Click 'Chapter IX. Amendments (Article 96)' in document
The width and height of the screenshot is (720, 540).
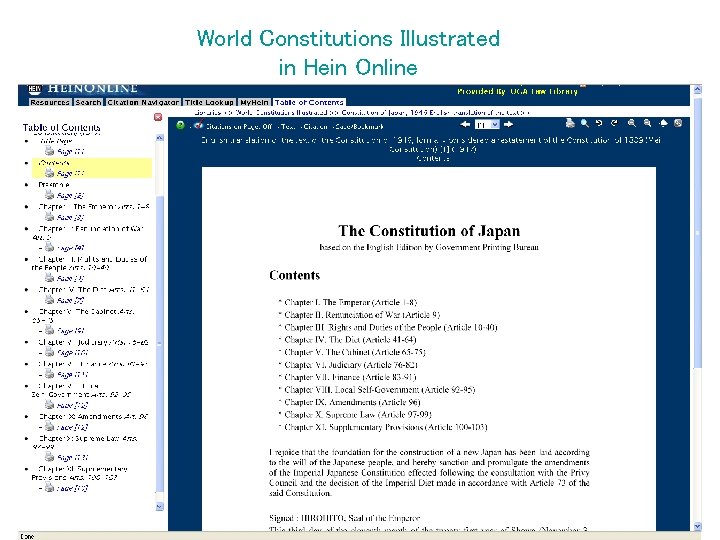pyautogui.click(x=352, y=402)
